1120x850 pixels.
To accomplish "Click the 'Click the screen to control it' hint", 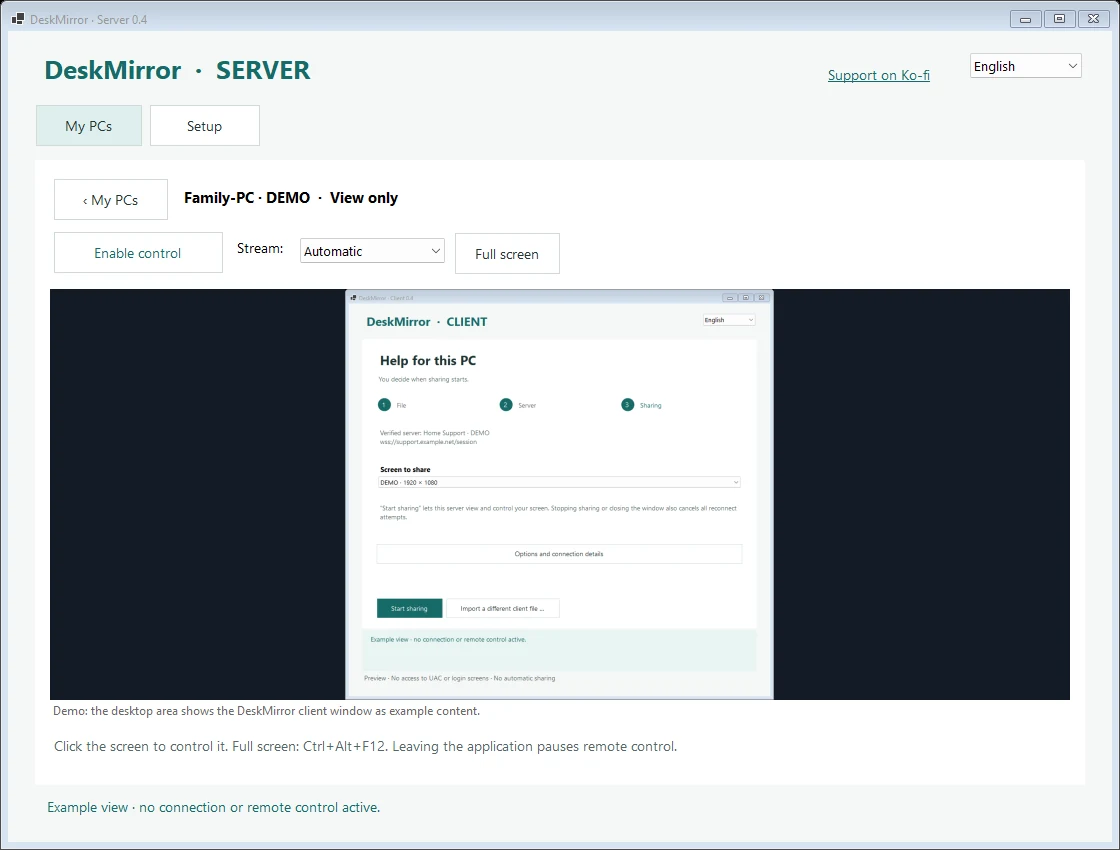I will click(366, 746).
